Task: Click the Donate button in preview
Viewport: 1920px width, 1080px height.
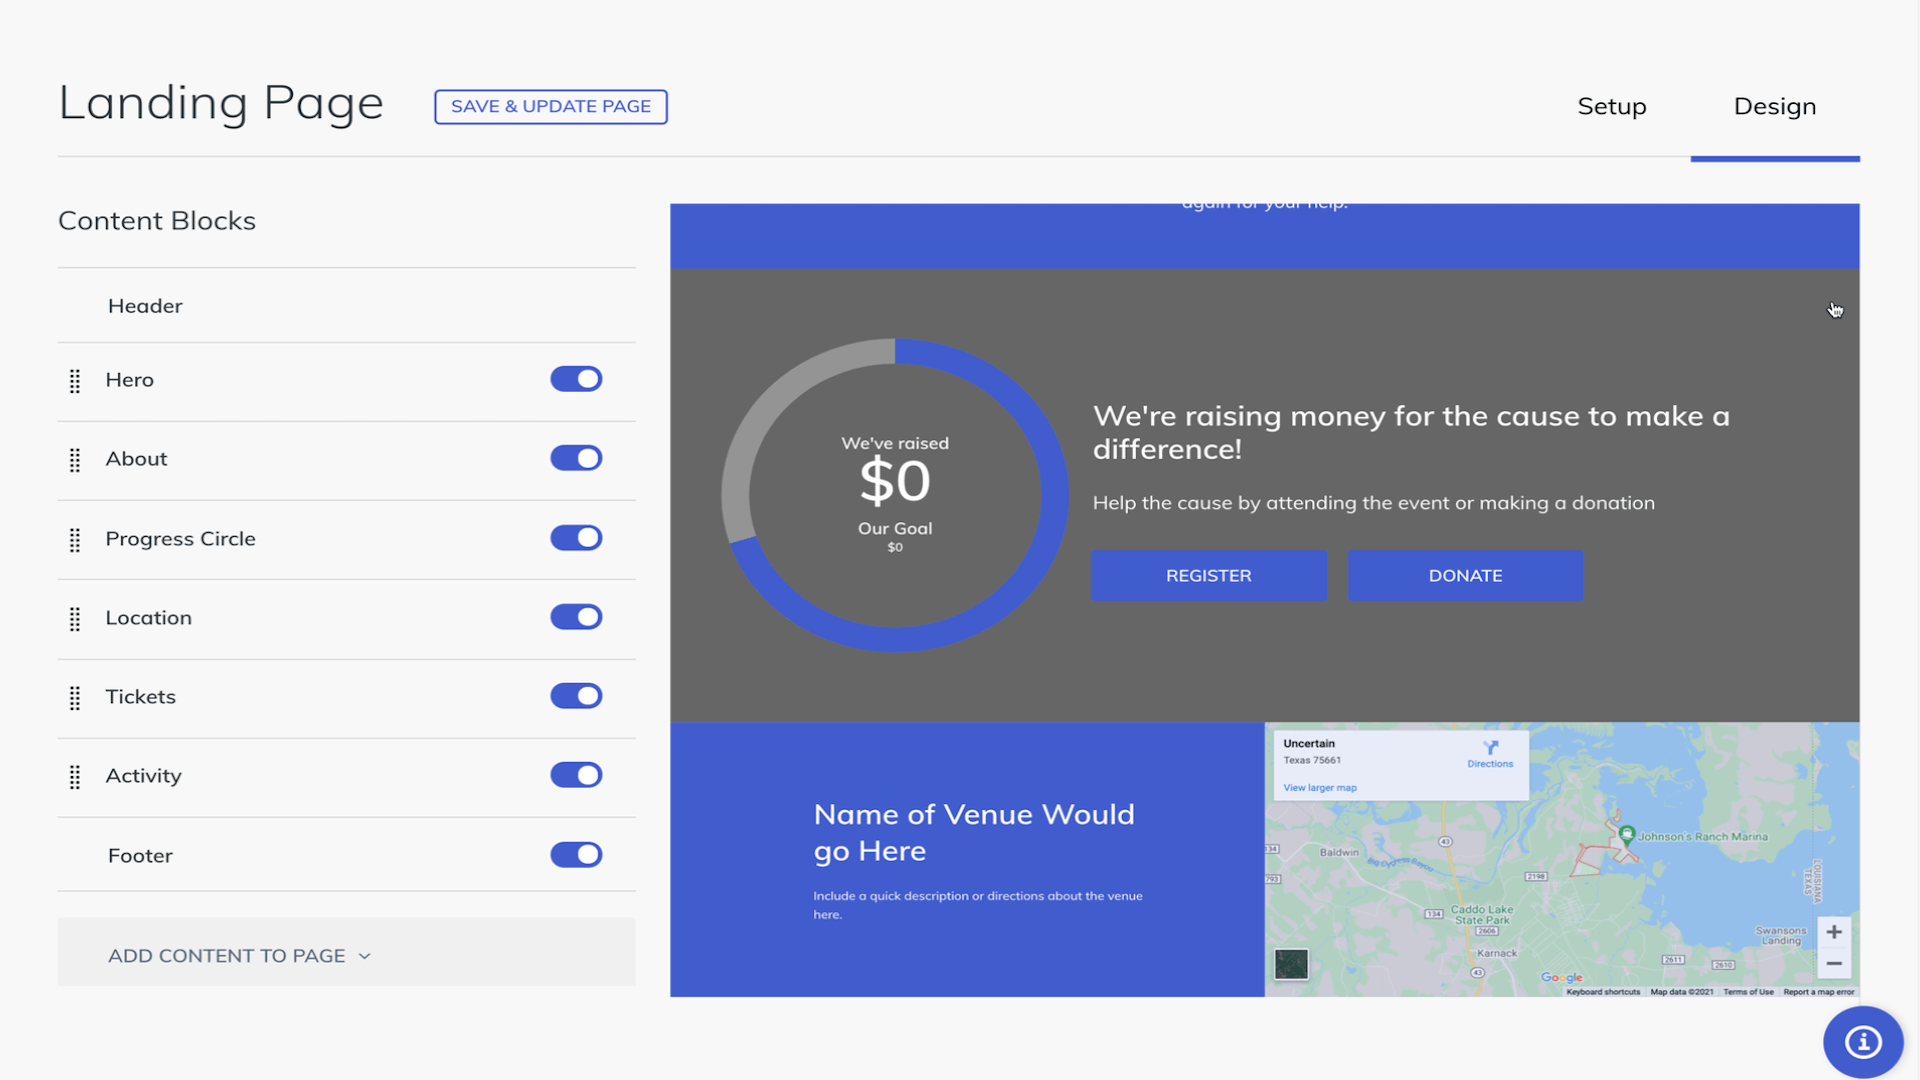Action: tap(1465, 575)
